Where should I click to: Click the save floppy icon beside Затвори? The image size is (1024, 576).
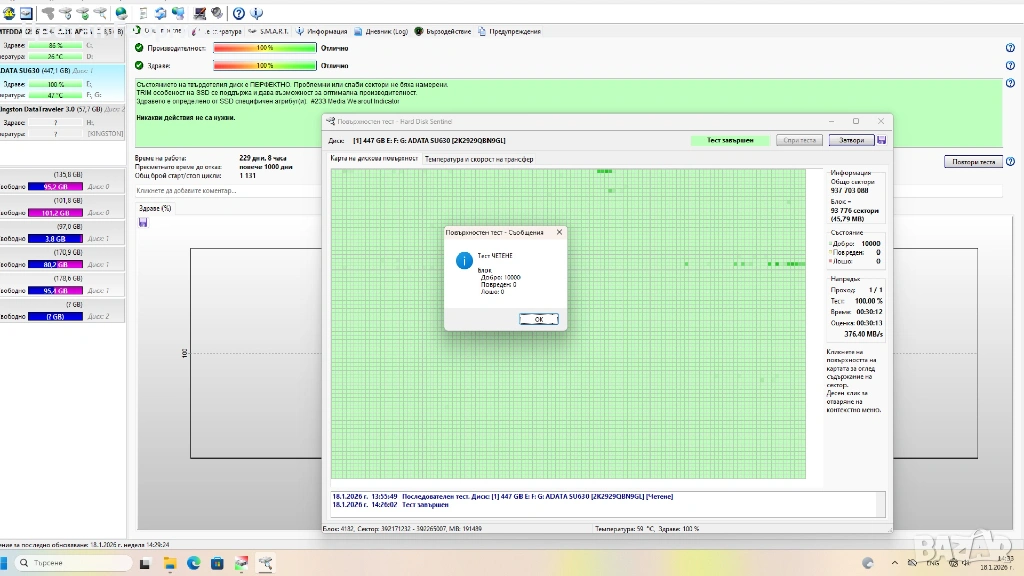tap(882, 140)
